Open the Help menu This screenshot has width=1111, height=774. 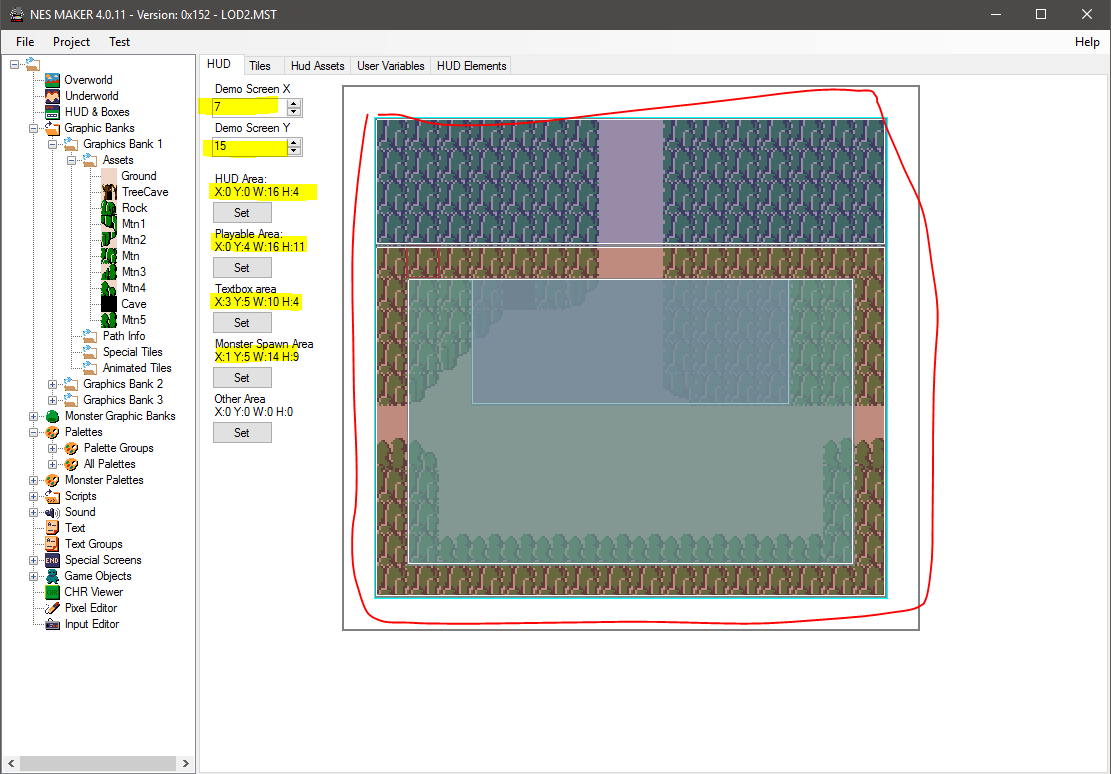click(1087, 42)
